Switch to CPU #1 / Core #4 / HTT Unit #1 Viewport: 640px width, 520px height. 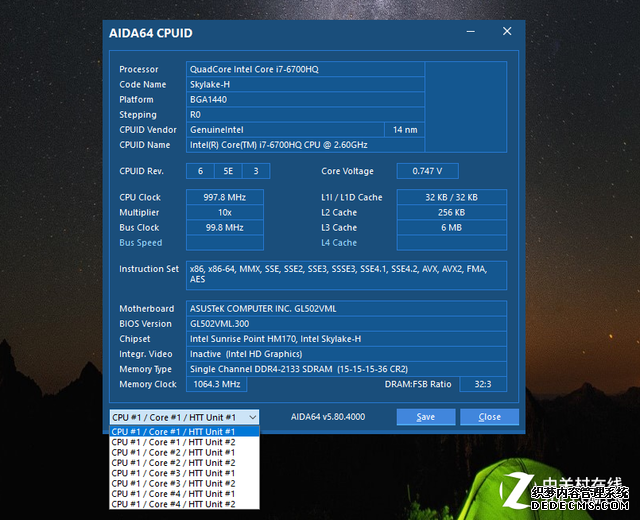click(184, 493)
